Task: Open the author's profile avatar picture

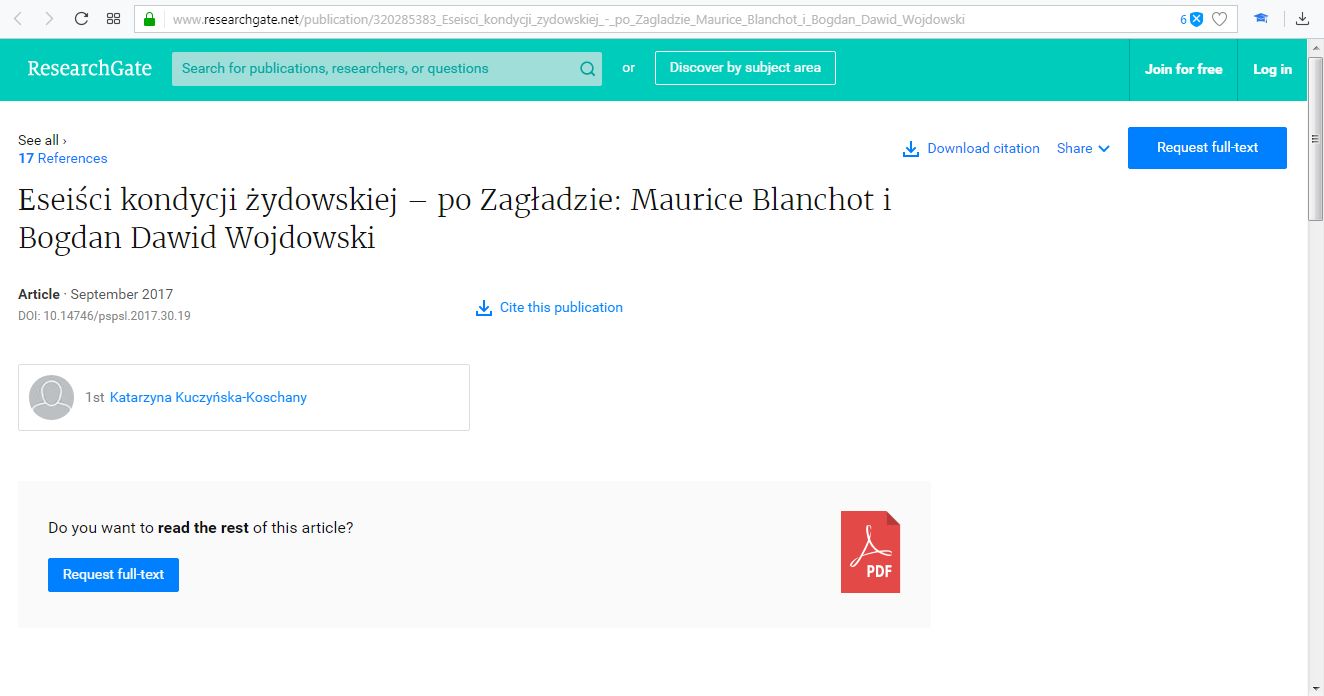Action: tap(51, 397)
